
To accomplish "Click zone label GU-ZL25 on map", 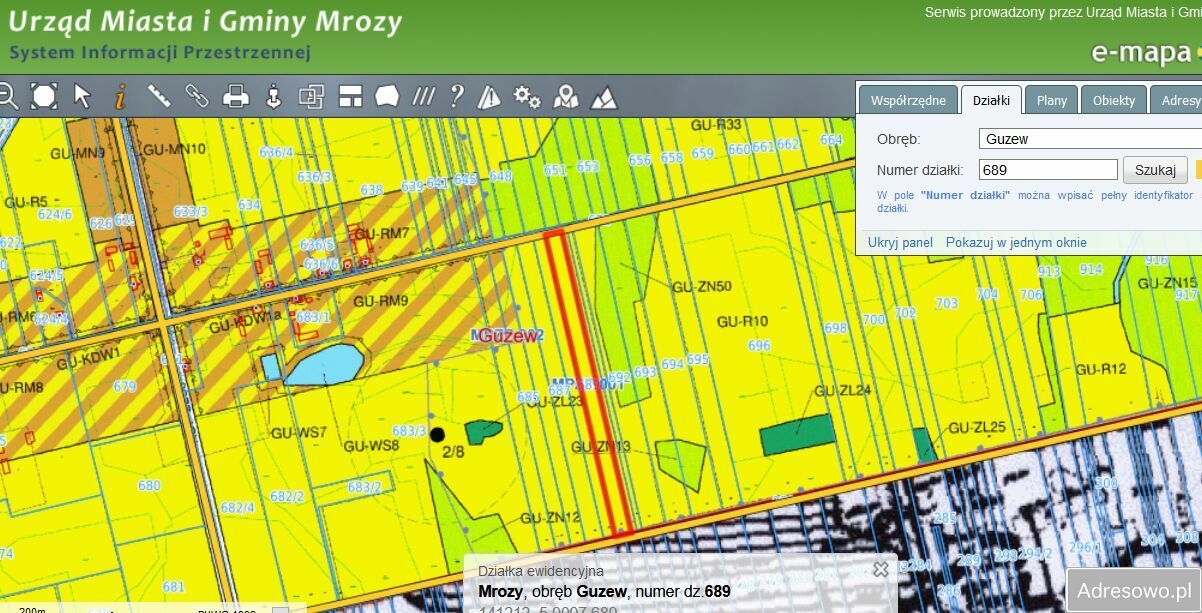I will tap(977, 428).
